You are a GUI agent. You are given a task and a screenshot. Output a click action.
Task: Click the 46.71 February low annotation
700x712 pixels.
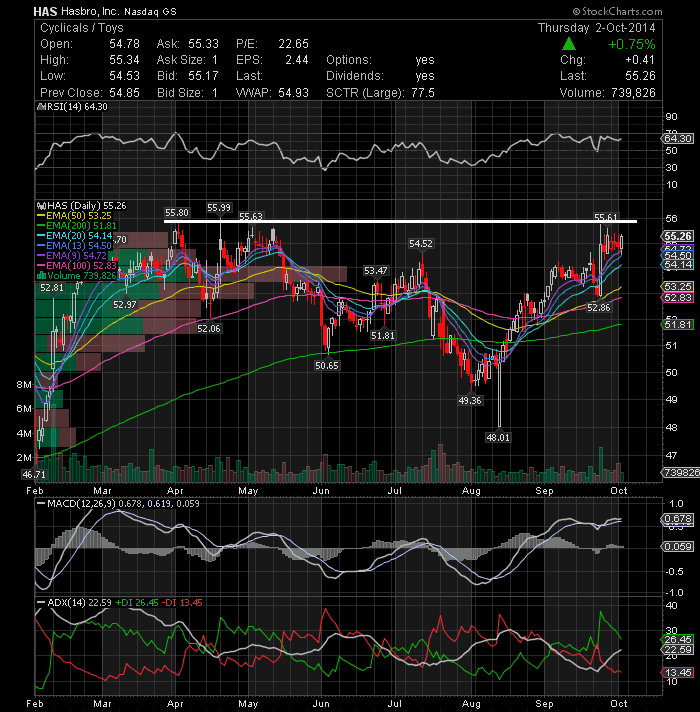(34, 475)
